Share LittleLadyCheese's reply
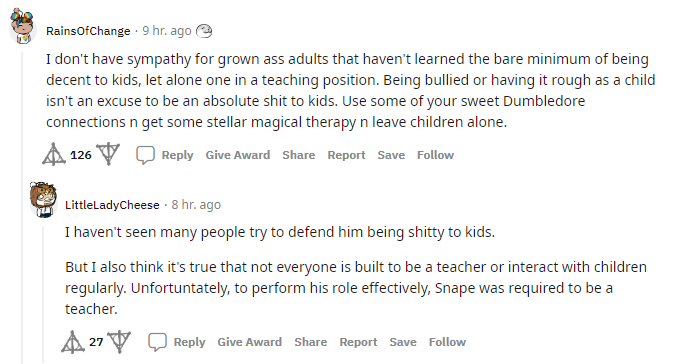676x364 pixels. tap(310, 342)
